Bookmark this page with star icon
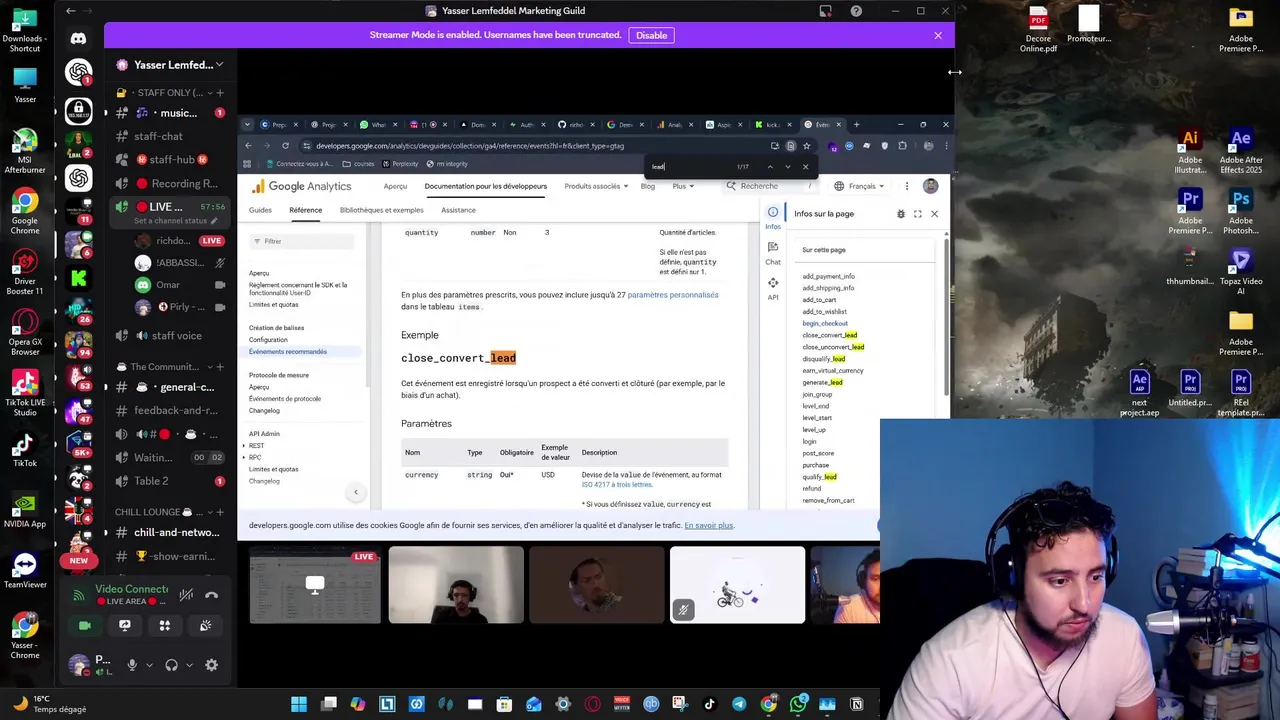Screen dimensions: 1280x720 click(806, 146)
